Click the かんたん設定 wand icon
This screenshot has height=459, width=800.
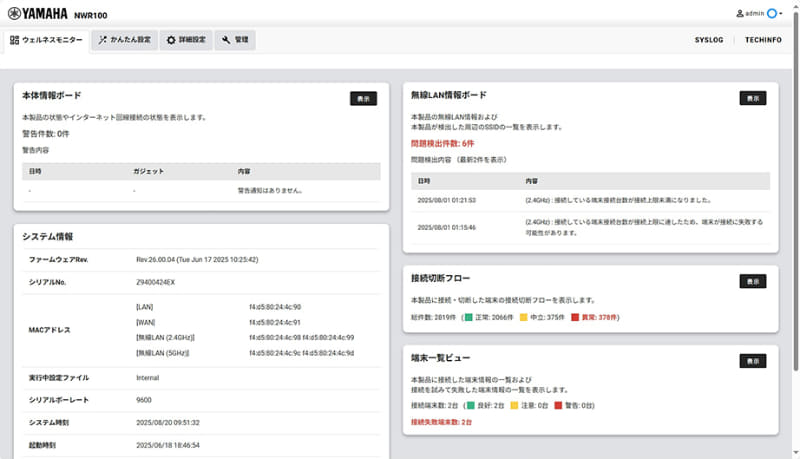coord(103,40)
